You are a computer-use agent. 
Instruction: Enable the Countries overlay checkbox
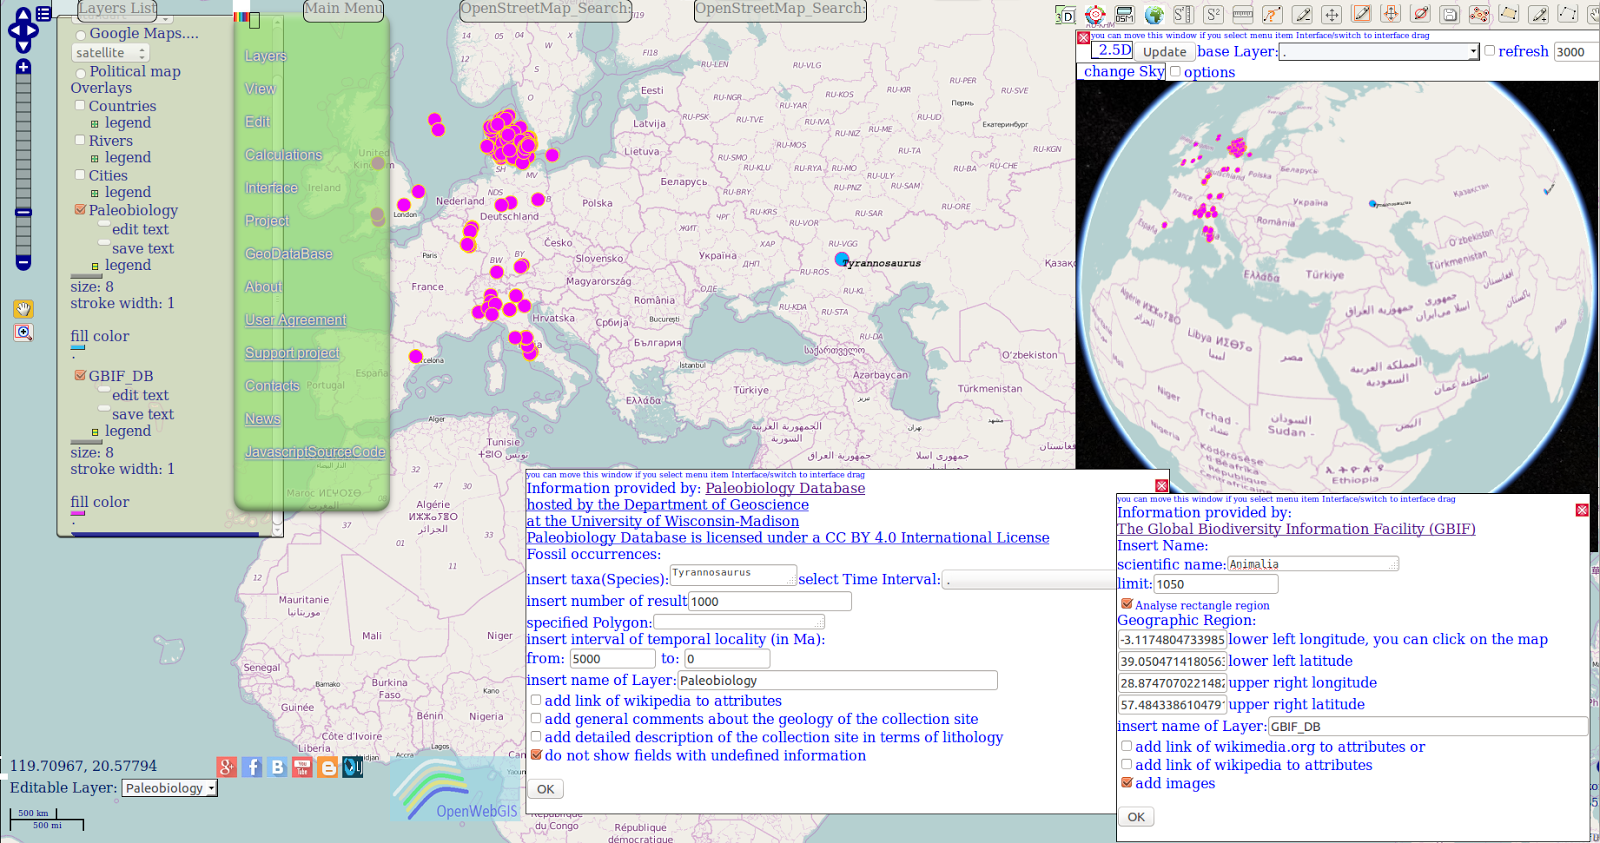coord(81,105)
